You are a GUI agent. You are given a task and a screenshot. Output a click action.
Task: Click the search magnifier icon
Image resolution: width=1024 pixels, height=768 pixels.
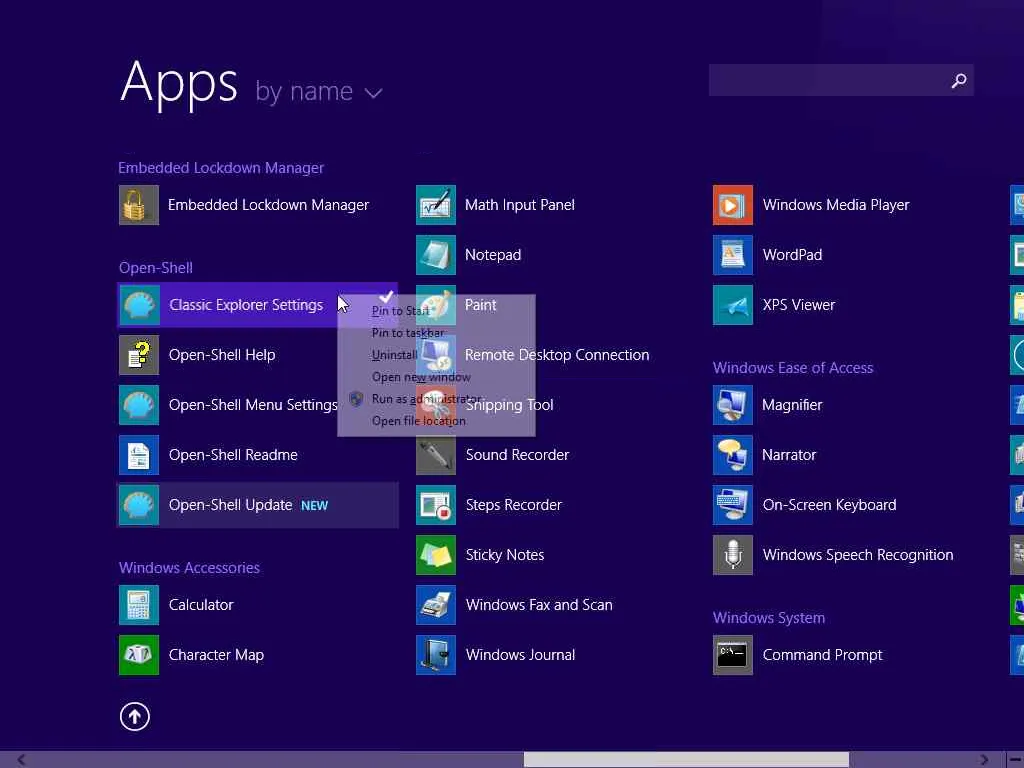point(959,80)
